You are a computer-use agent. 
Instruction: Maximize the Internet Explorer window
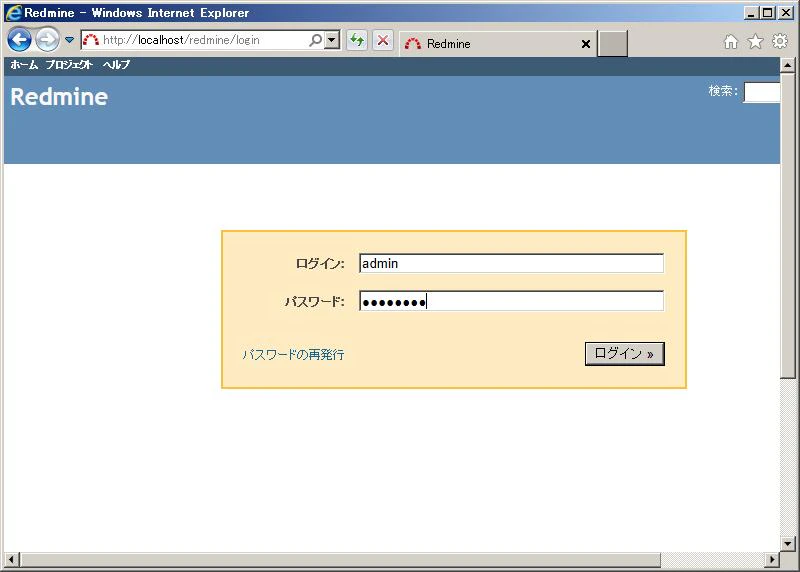click(767, 13)
